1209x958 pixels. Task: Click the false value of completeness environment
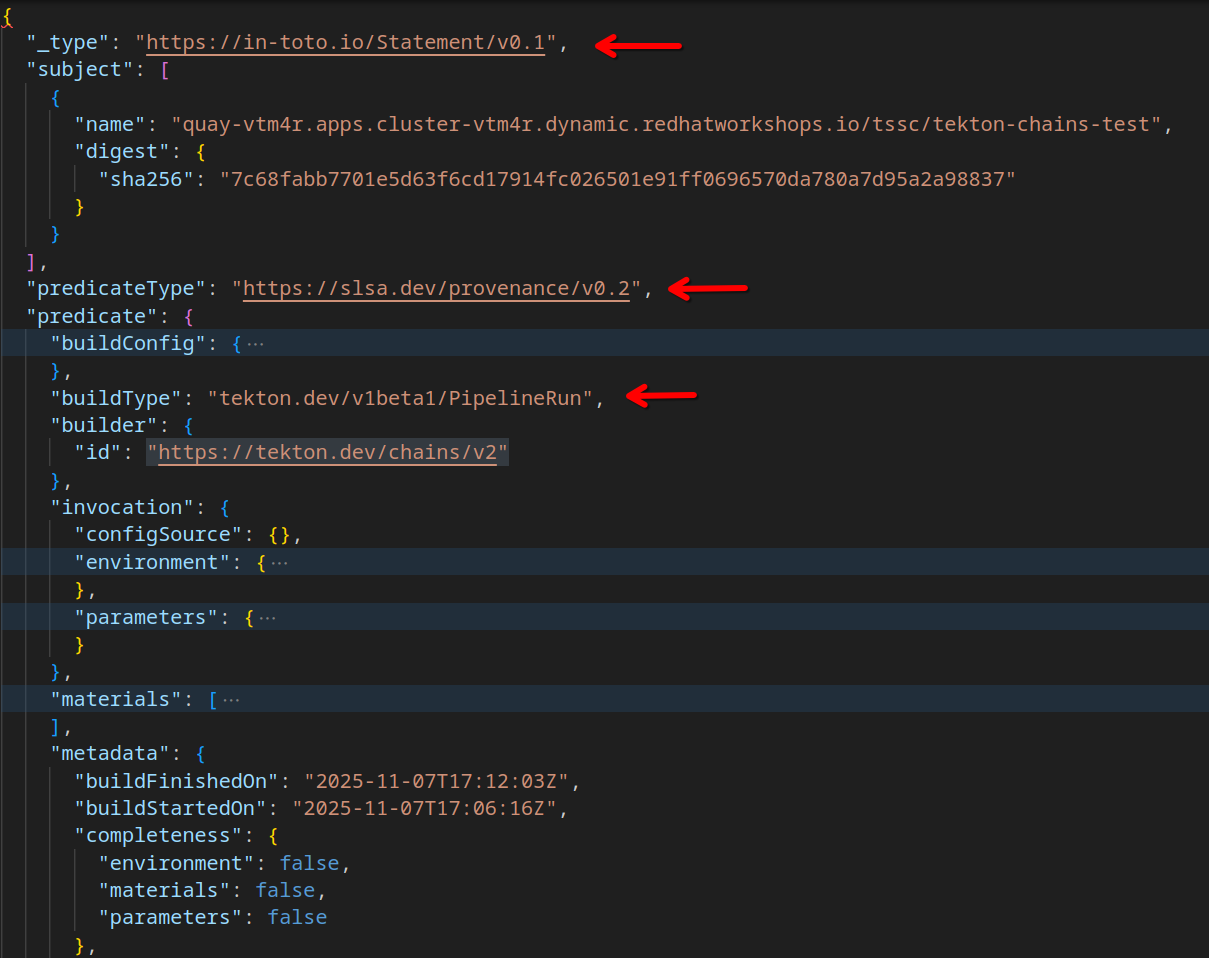click(310, 863)
